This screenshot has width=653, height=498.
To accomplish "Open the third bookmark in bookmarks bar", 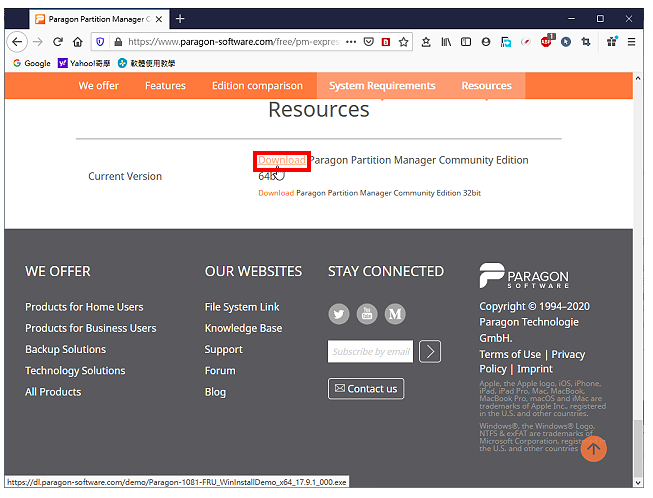I will [146, 63].
